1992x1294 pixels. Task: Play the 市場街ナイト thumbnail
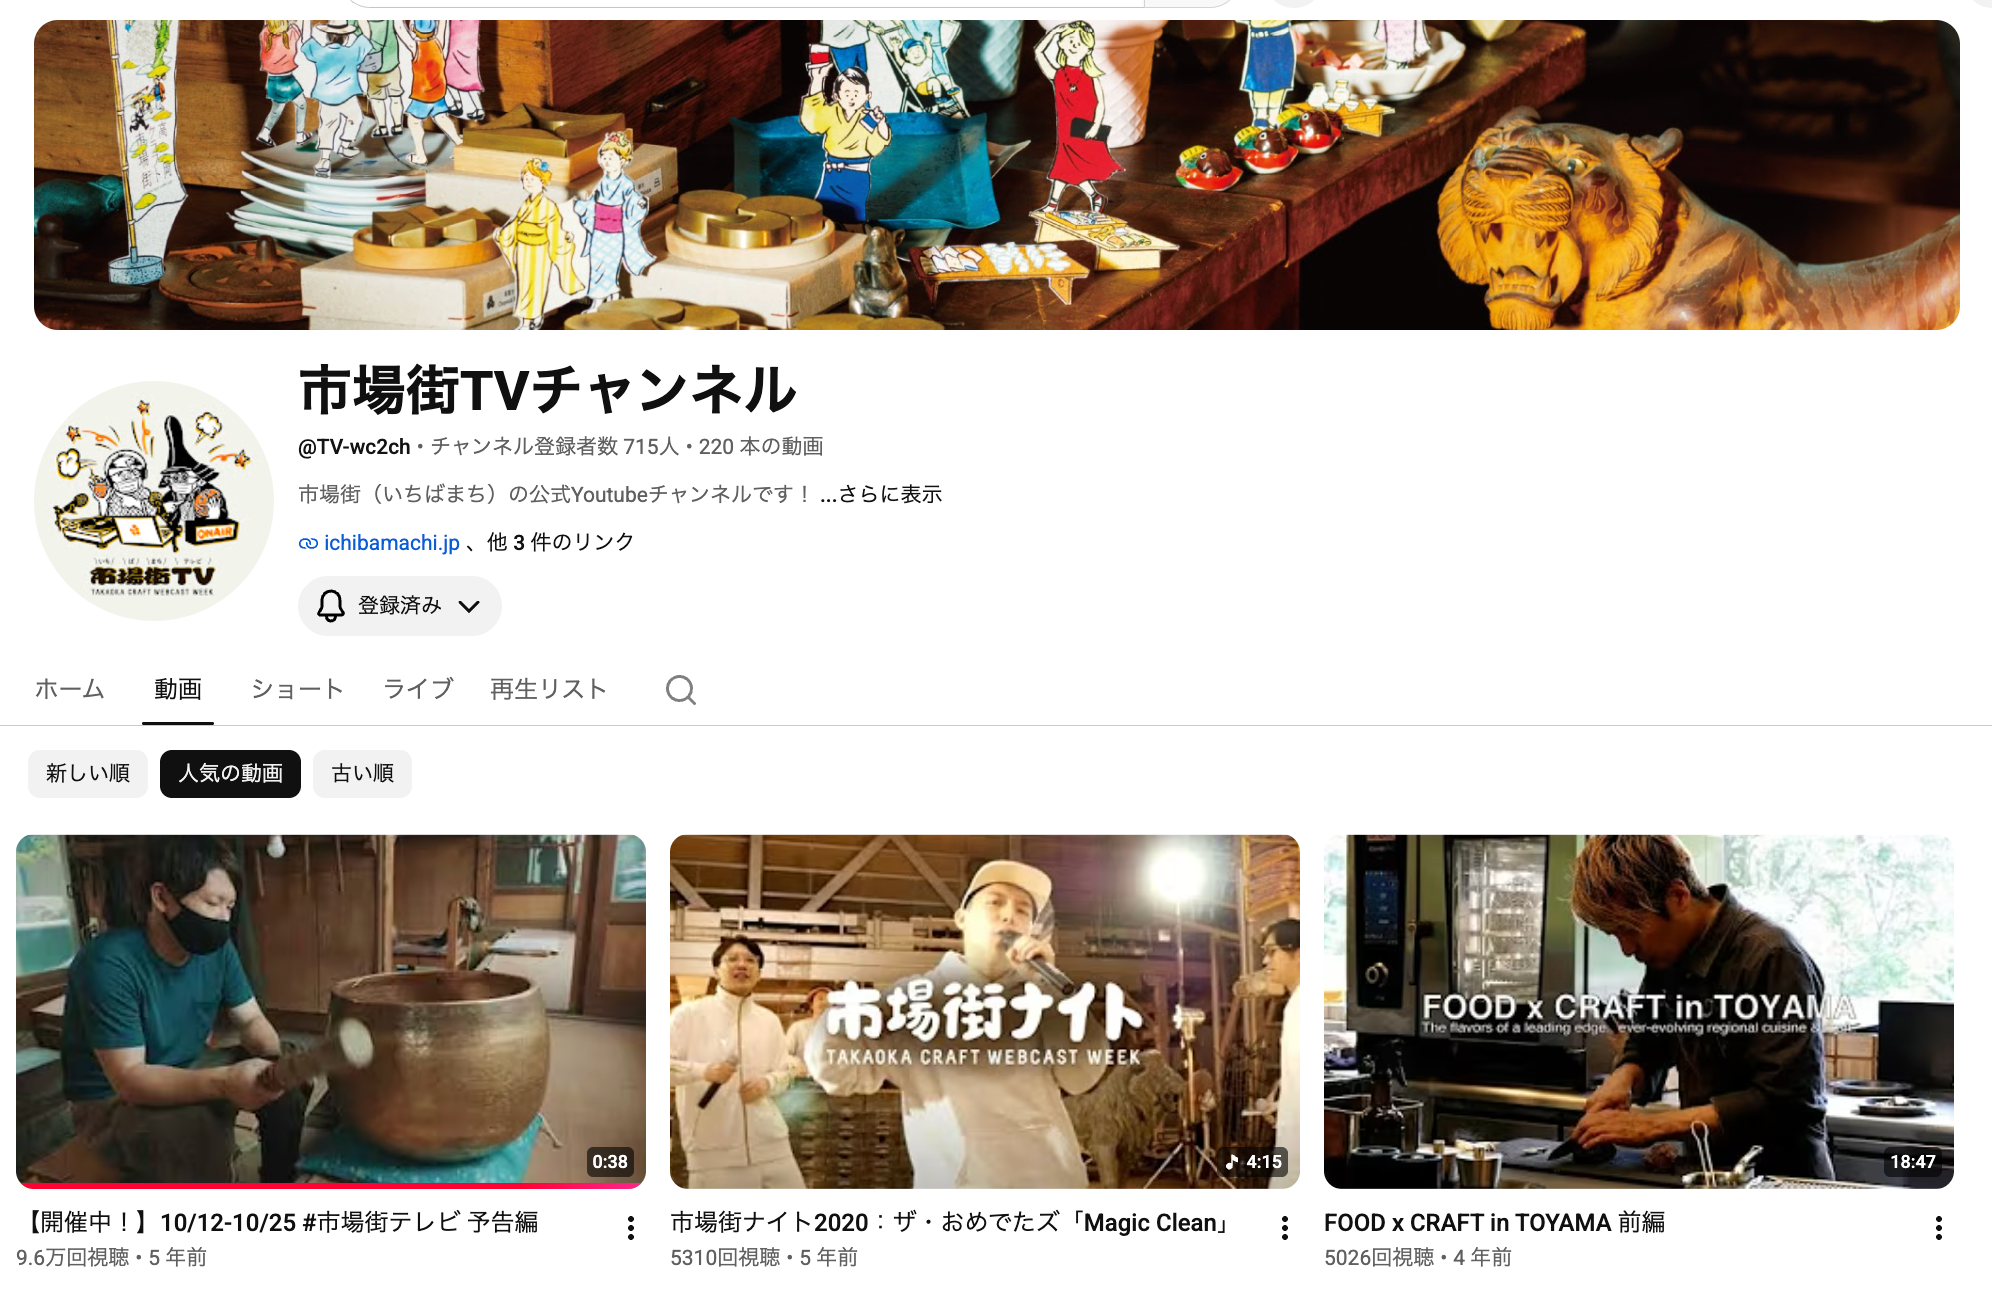[985, 1011]
